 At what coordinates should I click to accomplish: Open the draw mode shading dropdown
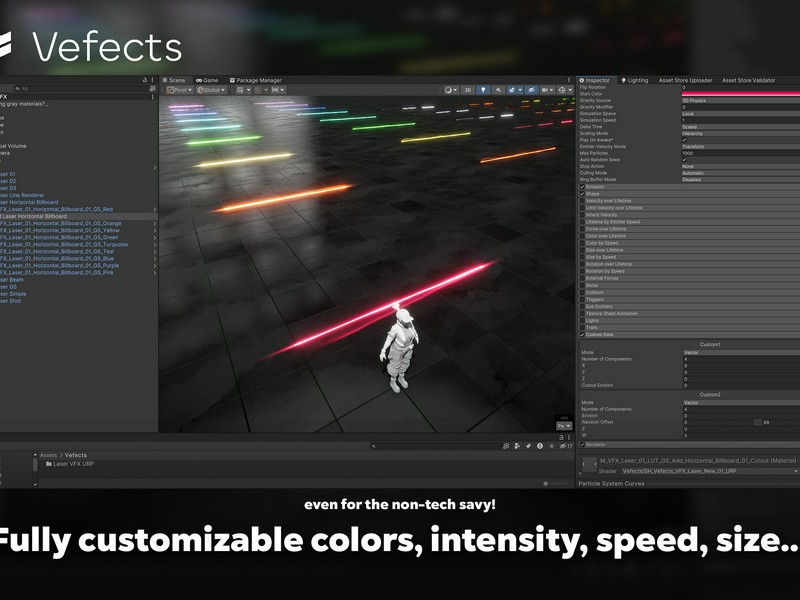coord(451,90)
